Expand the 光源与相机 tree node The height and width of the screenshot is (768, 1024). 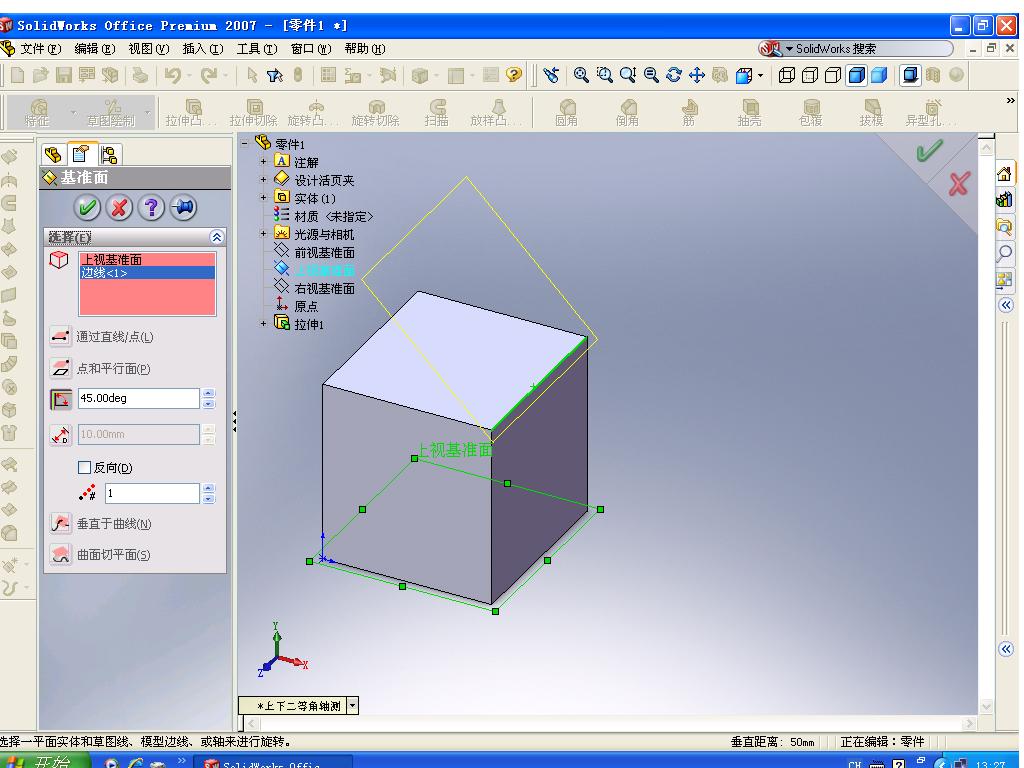(263, 233)
